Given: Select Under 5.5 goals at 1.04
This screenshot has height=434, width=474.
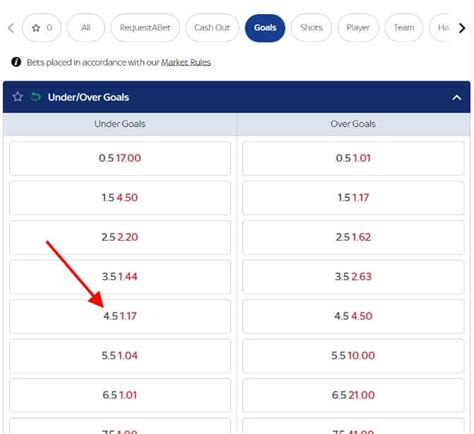Looking at the screenshot, I should (x=120, y=356).
